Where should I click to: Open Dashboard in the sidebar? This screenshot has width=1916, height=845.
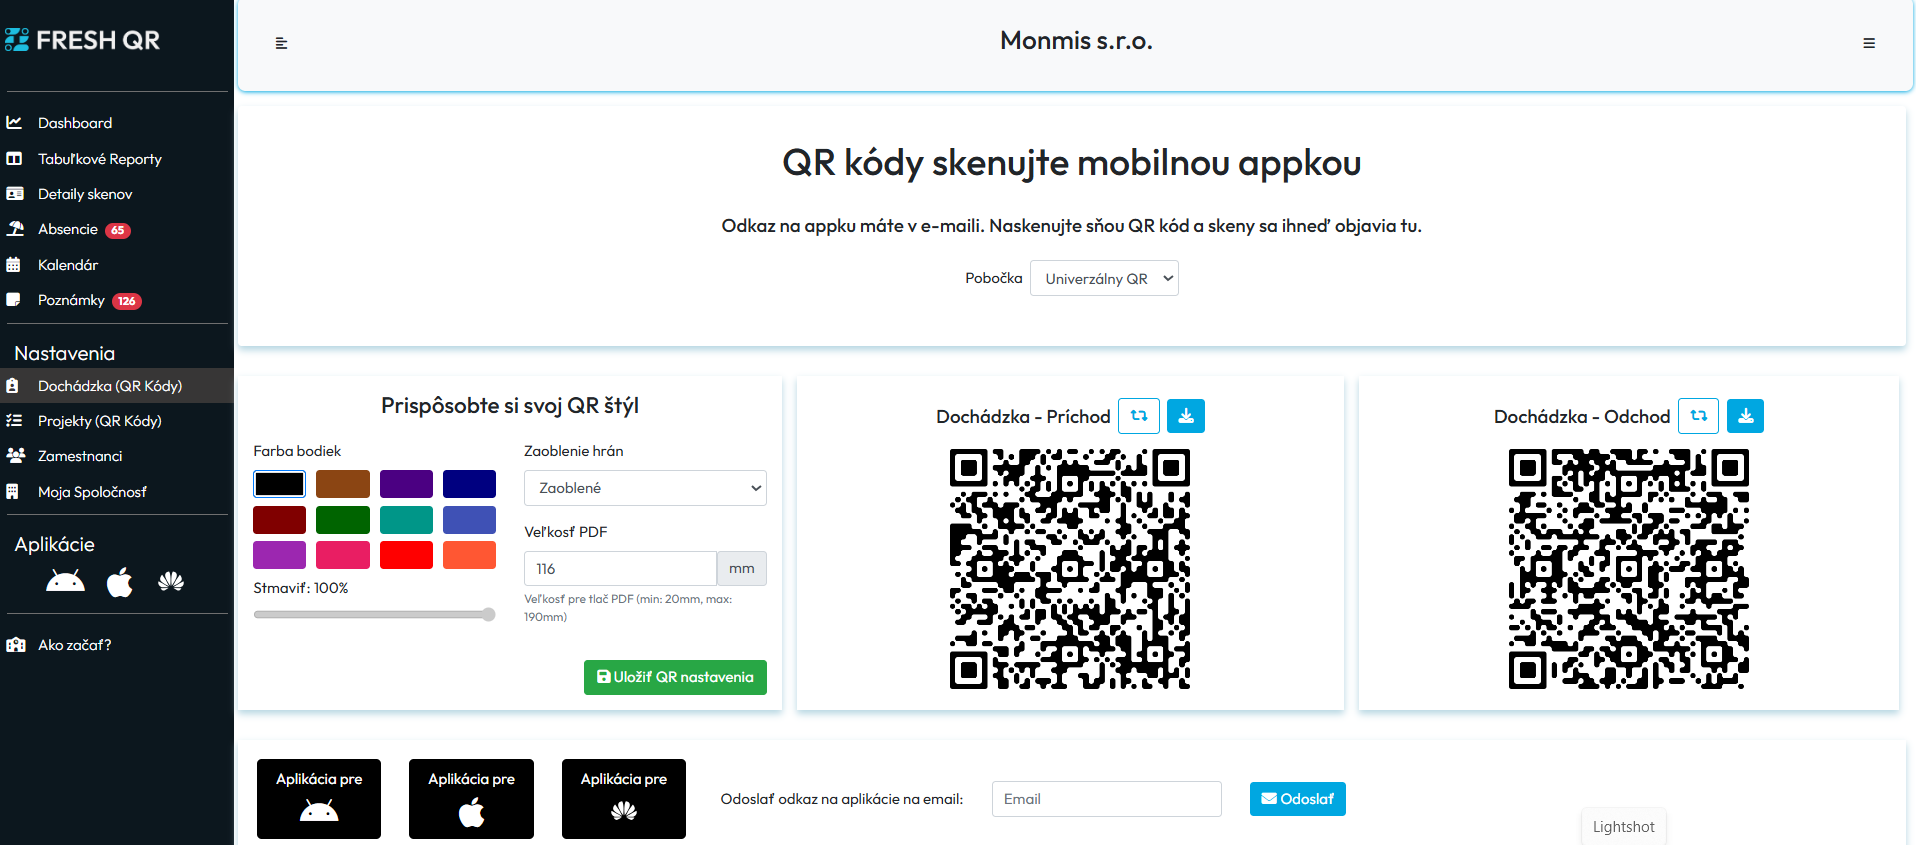click(x=75, y=123)
